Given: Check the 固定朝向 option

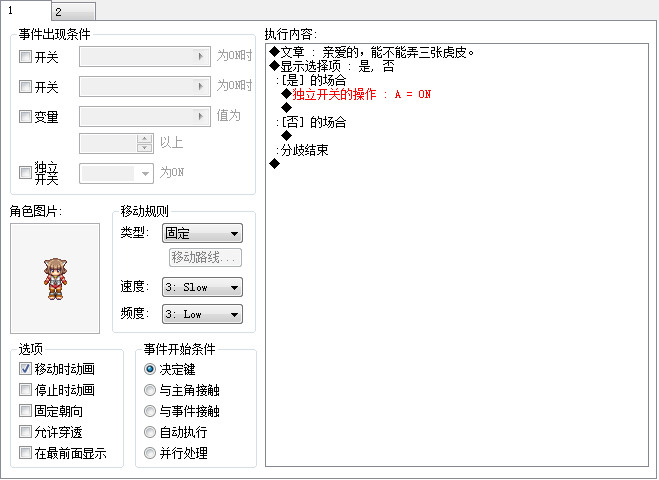Looking at the screenshot, I should pyautogui.click(x=25, y=411).
